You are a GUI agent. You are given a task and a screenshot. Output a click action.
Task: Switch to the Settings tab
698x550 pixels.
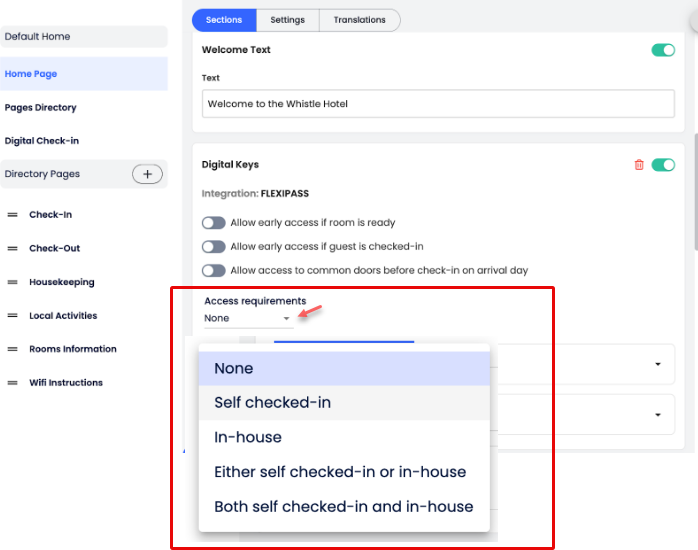click(287, 20)
